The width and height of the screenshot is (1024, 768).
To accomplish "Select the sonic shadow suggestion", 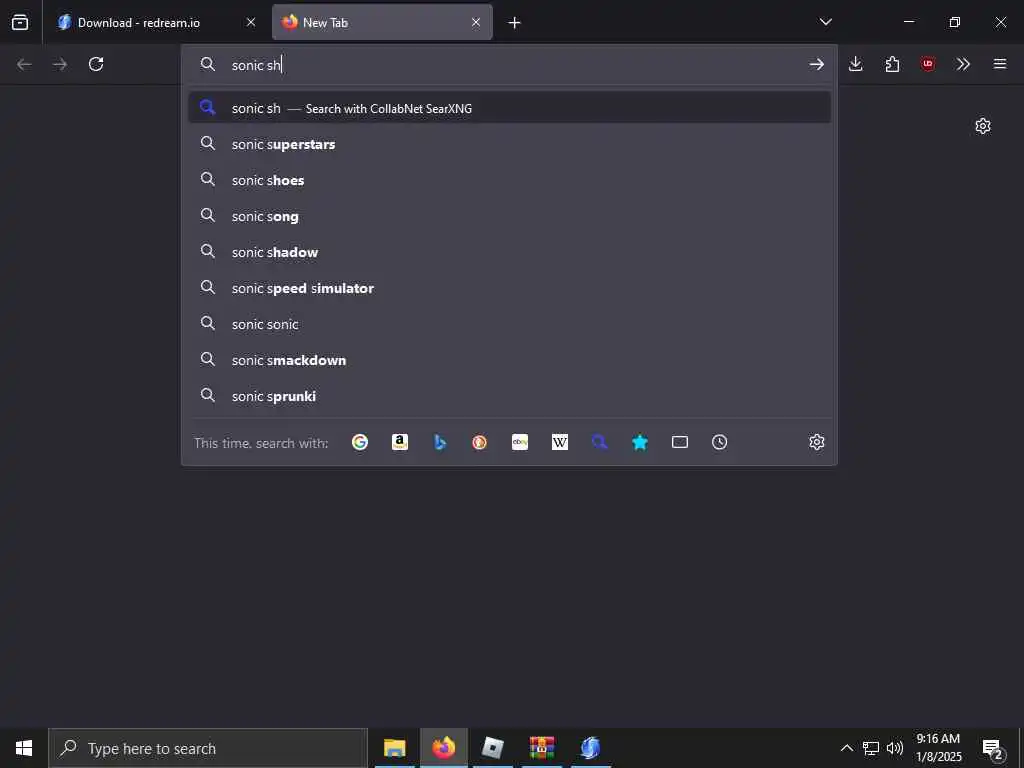I will pyautogui.click(x=509, y=252).
